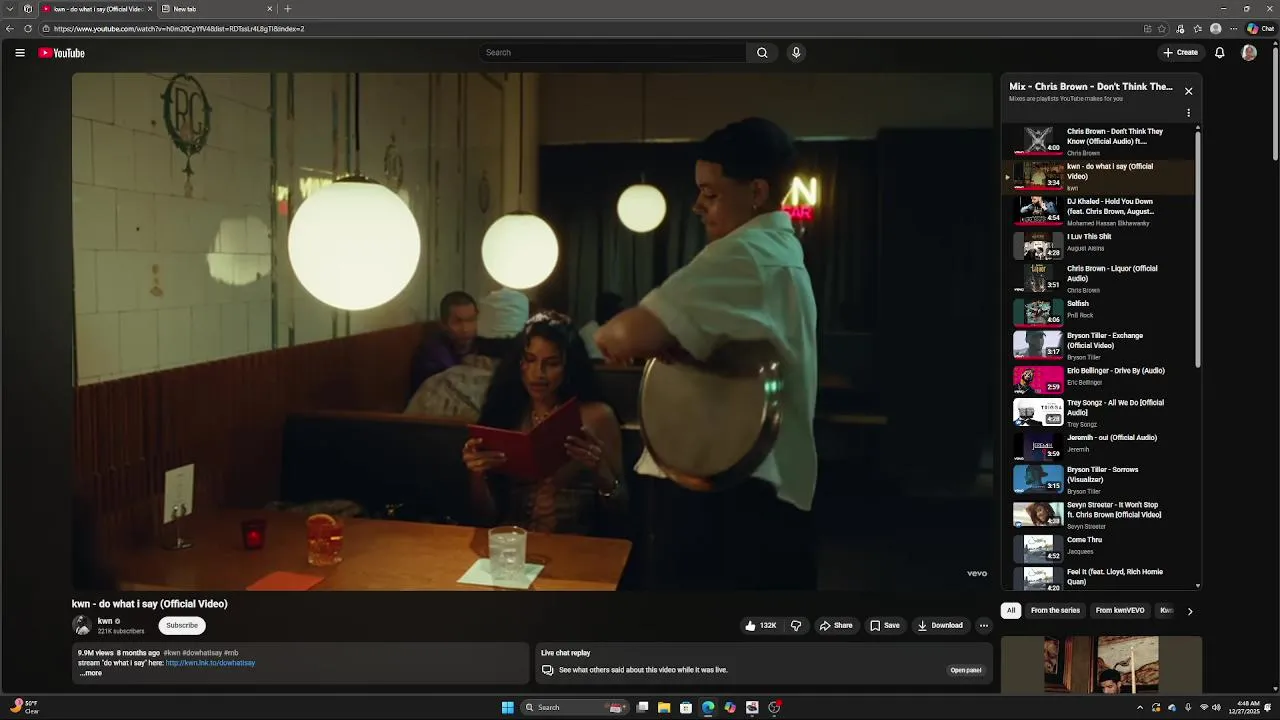
Task: Show hidden system tray icons
Action: [1140, 708]
